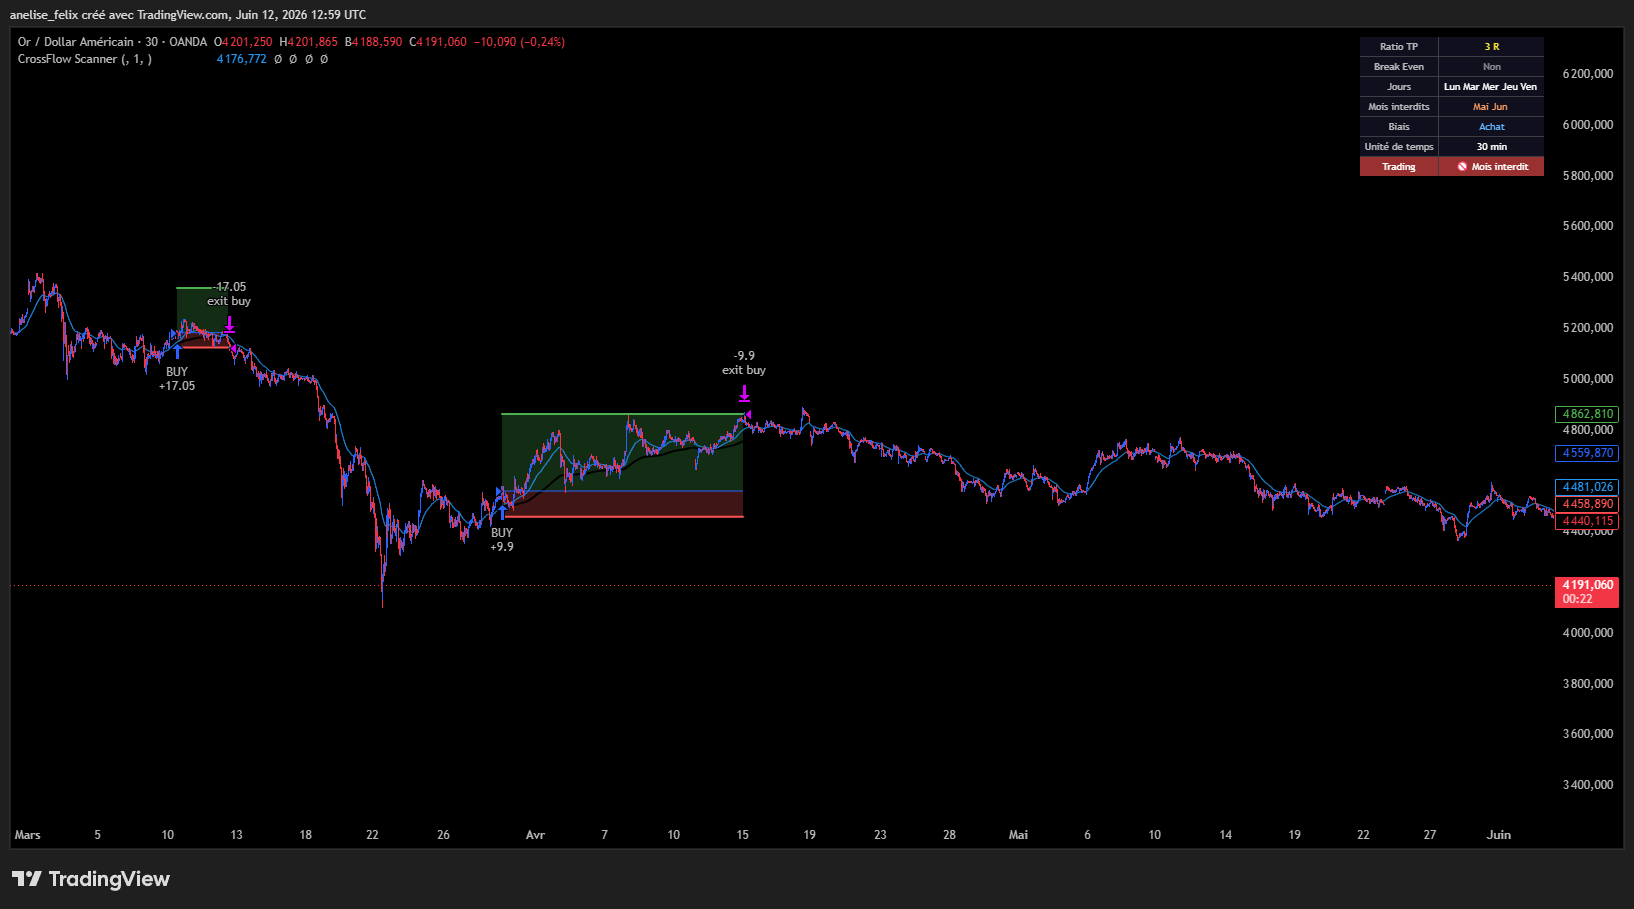Click the close price C4191,060 in the legend

click(x=438, y=42)
